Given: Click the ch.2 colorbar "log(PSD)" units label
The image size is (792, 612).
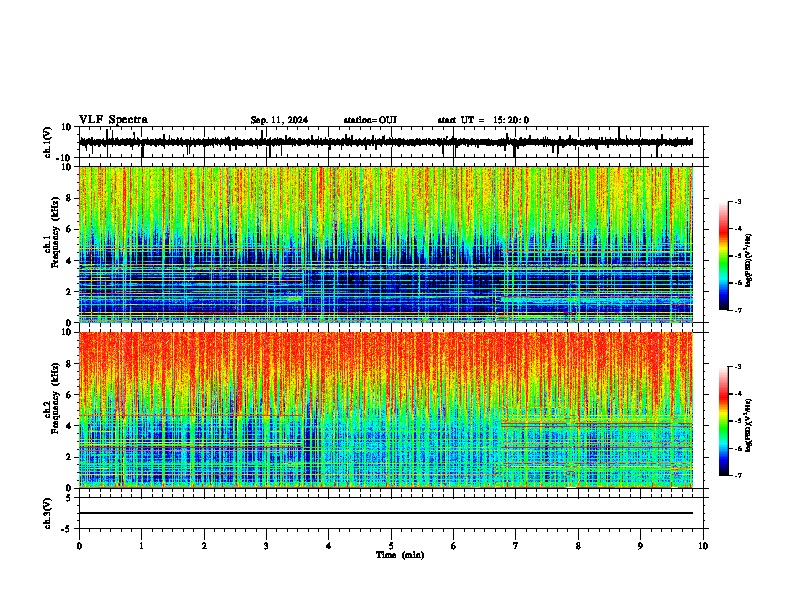Looking at the screenshot, I should 749,426.
